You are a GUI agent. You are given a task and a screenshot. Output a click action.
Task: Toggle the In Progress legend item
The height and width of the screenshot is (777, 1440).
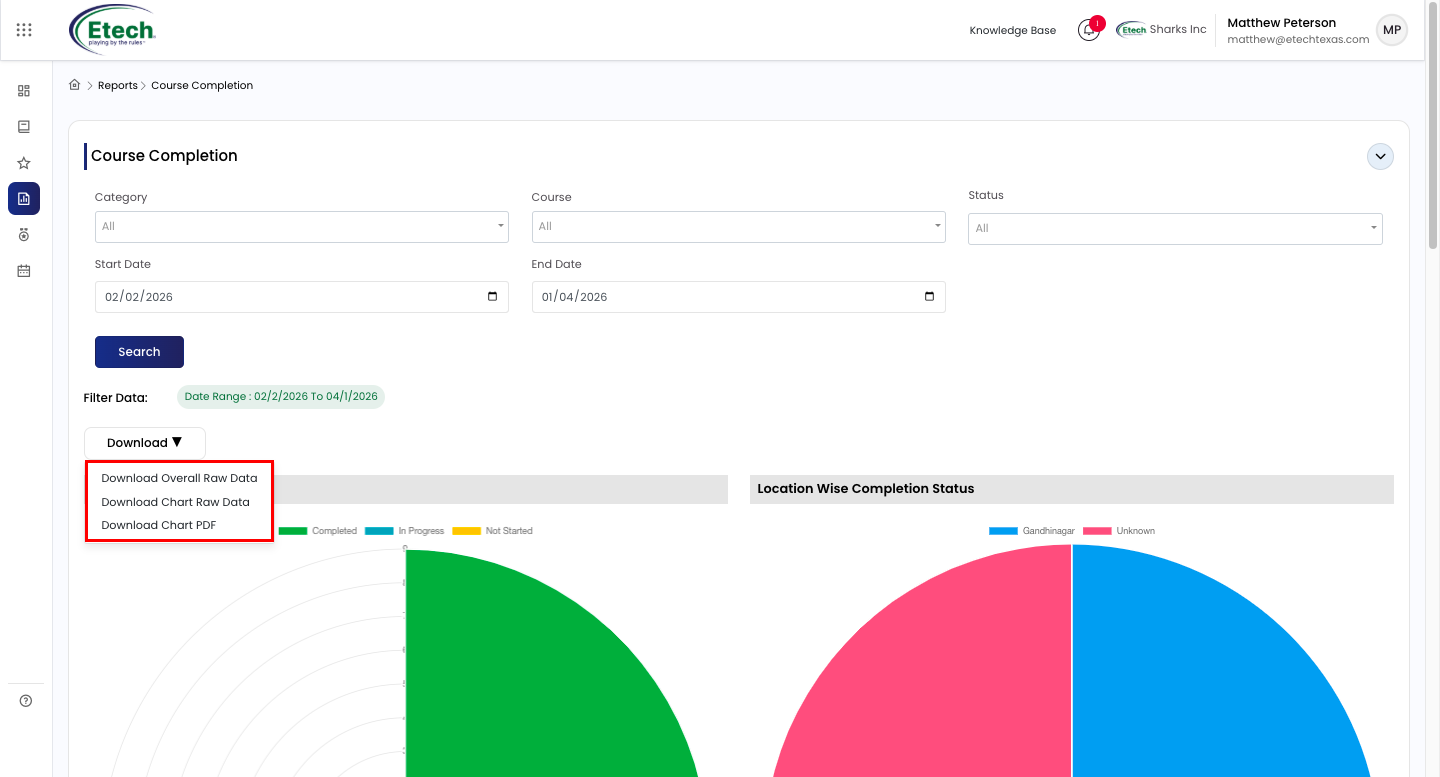click(405, 531)
